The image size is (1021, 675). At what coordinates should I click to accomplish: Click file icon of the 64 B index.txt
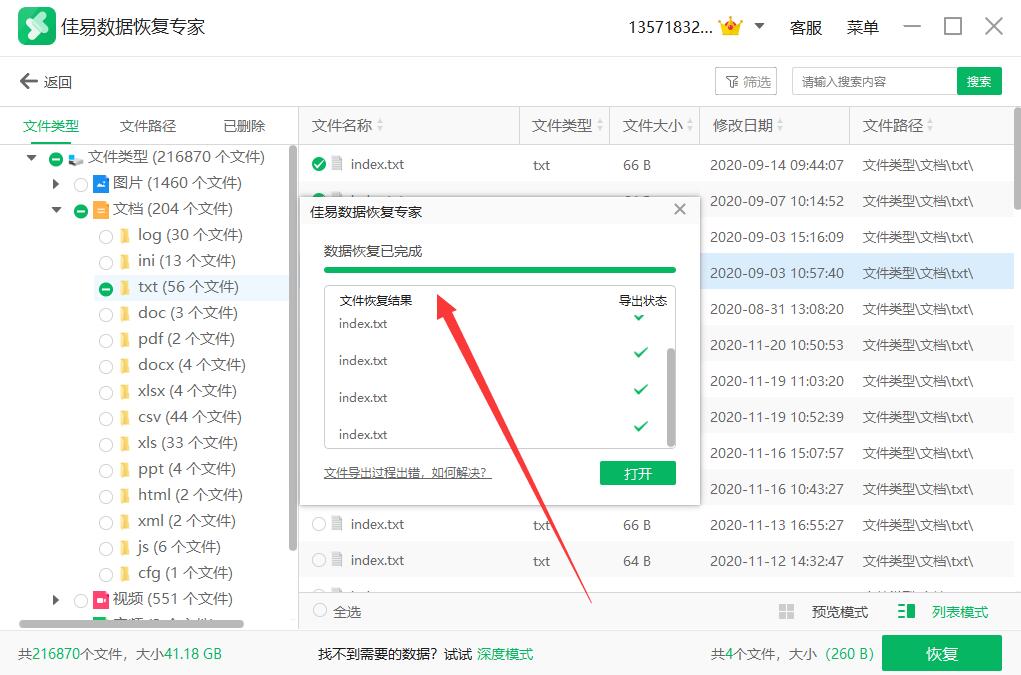(337, 559)
